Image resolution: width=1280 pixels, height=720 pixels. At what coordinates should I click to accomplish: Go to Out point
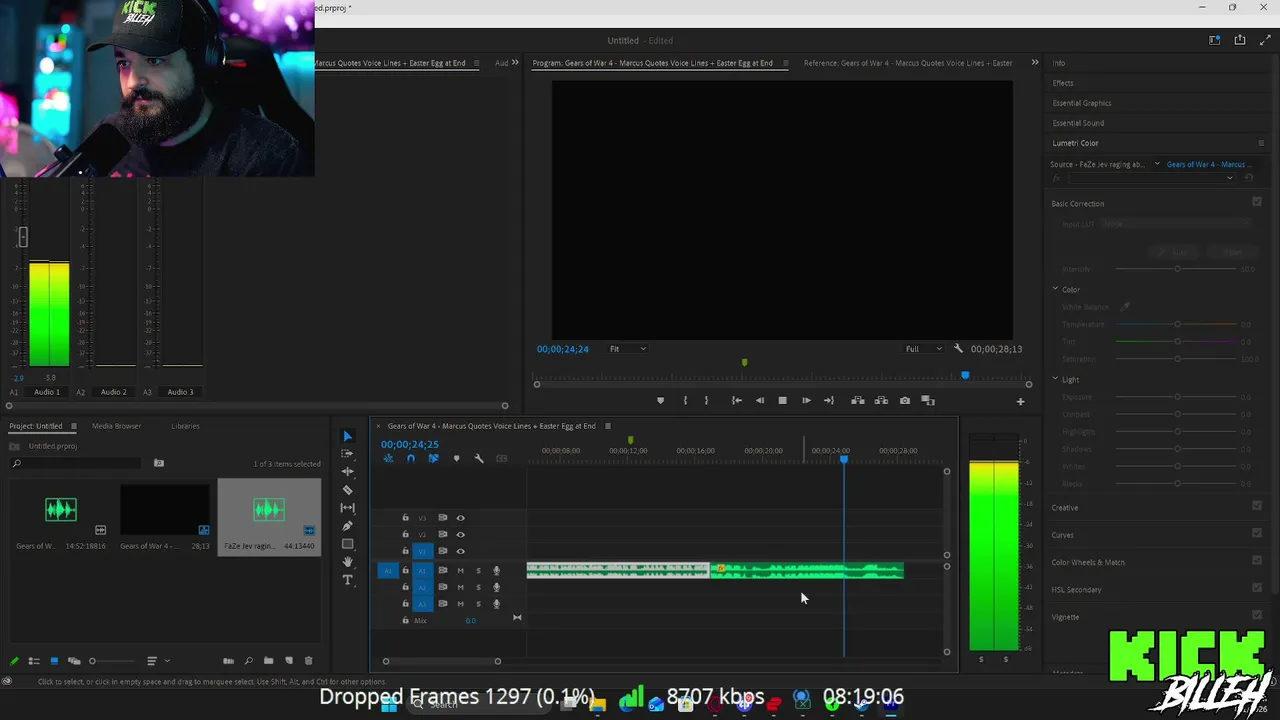click(x=828, y=401)
